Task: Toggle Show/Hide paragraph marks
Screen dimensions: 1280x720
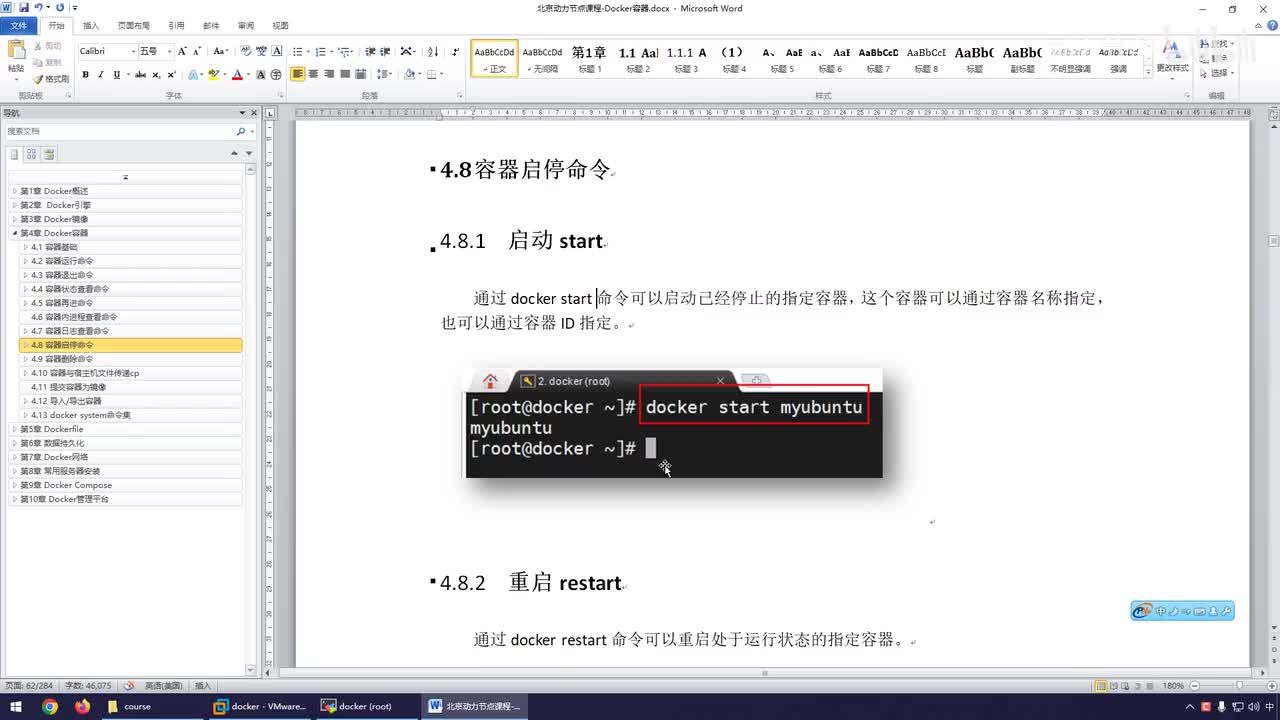Action: coord(456,52)
